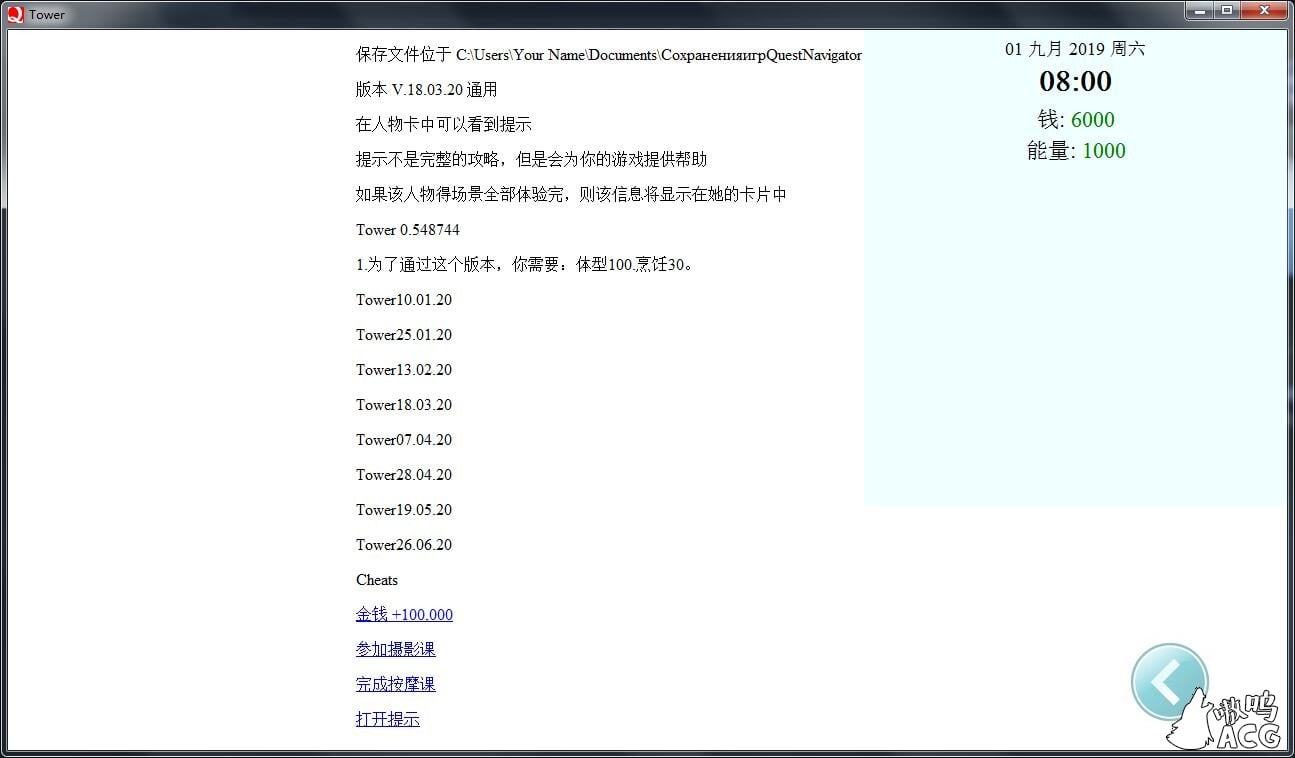Select the Tower26.06.20 version entry
Image resolution: width=1295 pixels, height=758 pixels.
404,545
